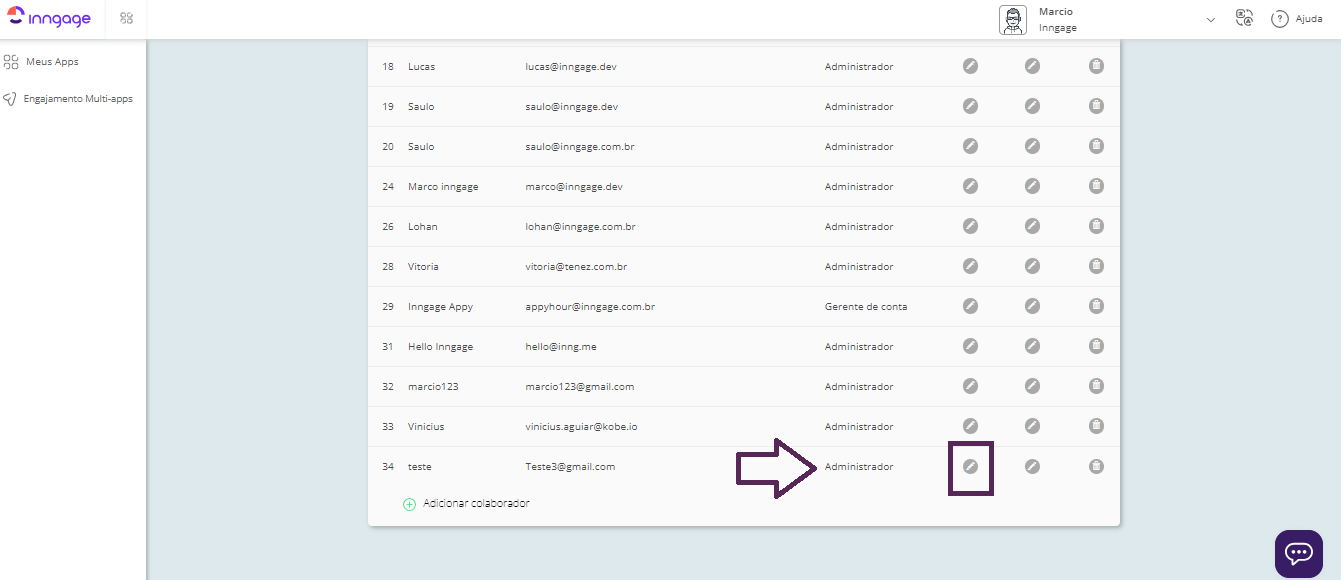Viewport: 1341px width, 580px height.
Task: Open Meus Apps in the sidebar
Action: [52, 62]
